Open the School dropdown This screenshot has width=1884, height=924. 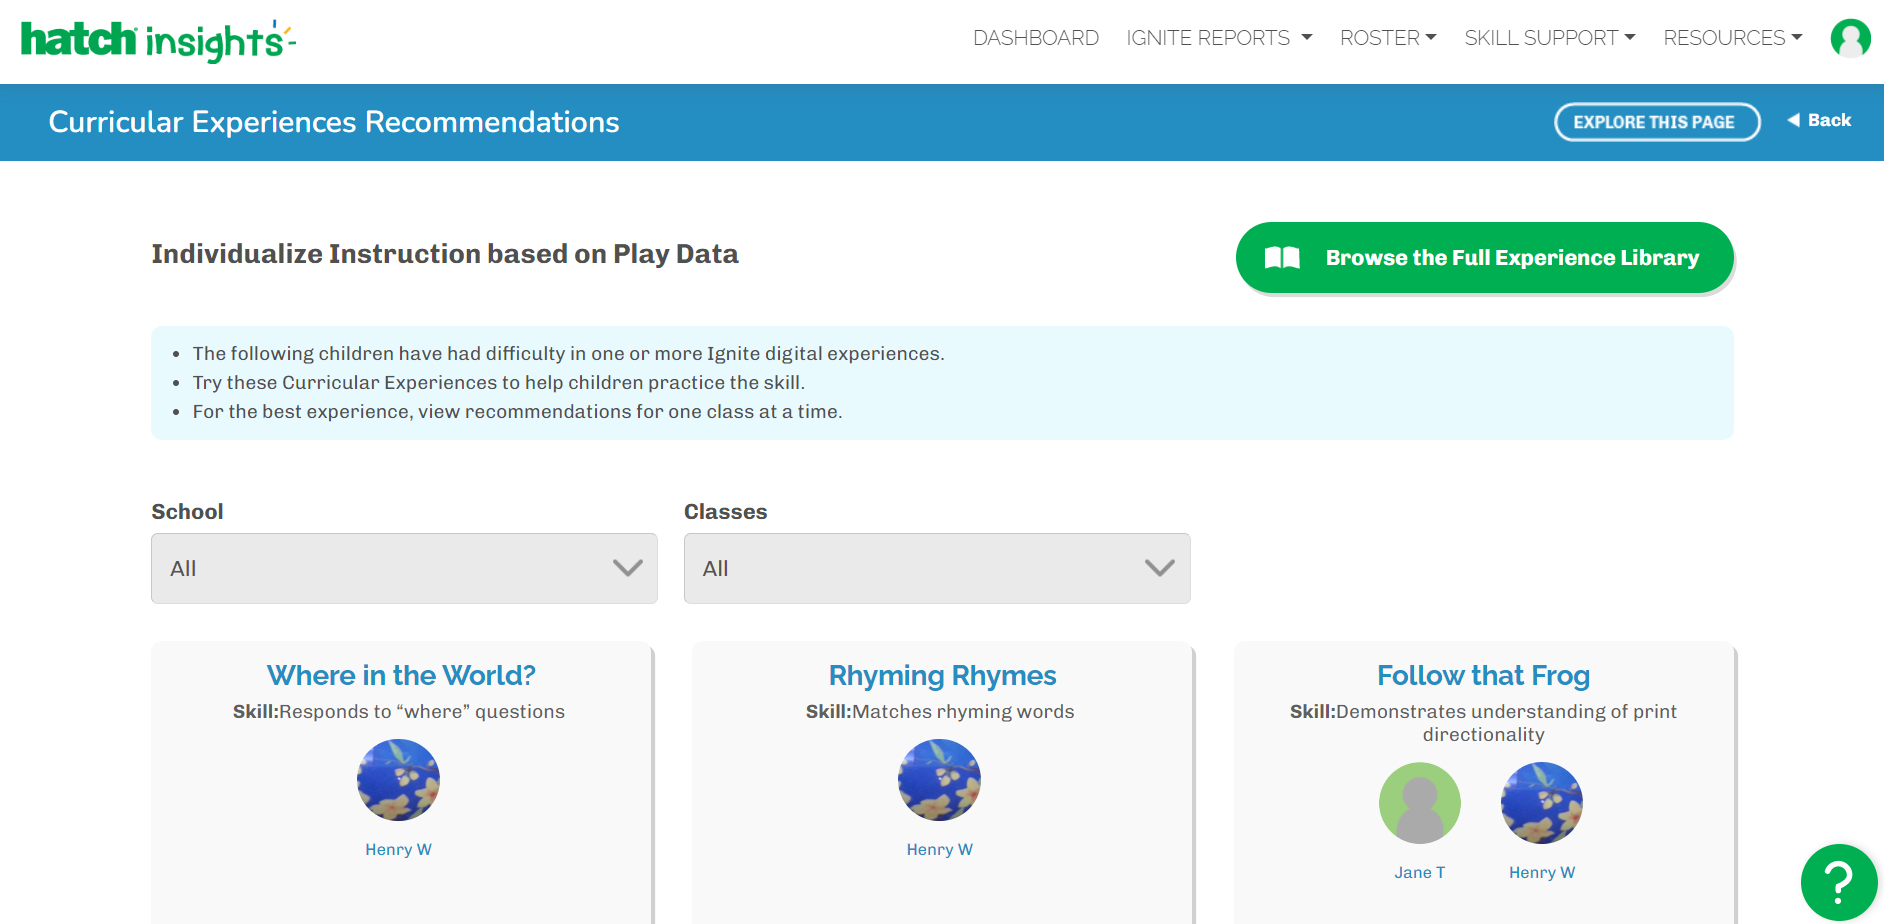click(404, 568)
